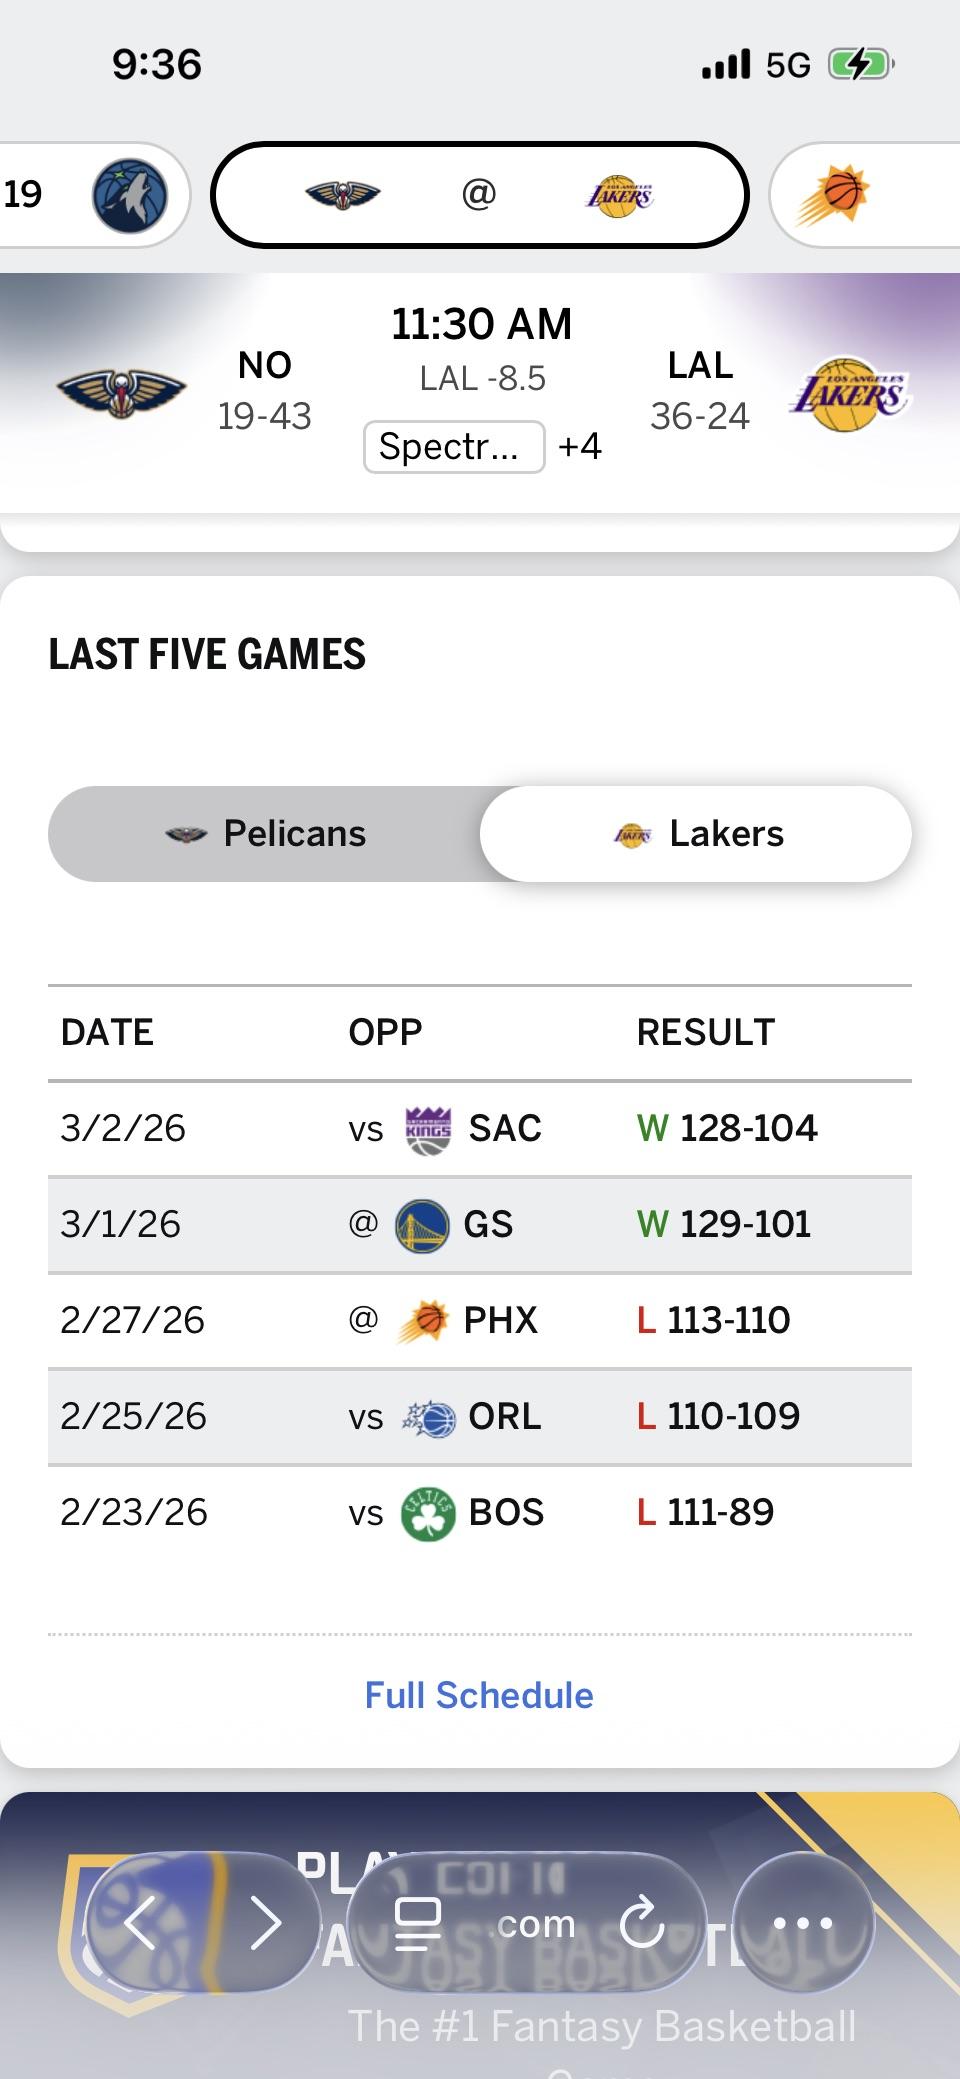Tap the Spectrum broadcast button
The height and width of the screenshot is (2079, 960).
(x=454, y=446)
